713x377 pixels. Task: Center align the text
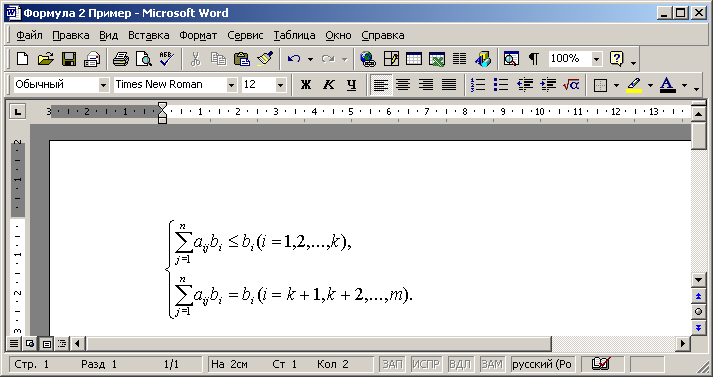403,85
